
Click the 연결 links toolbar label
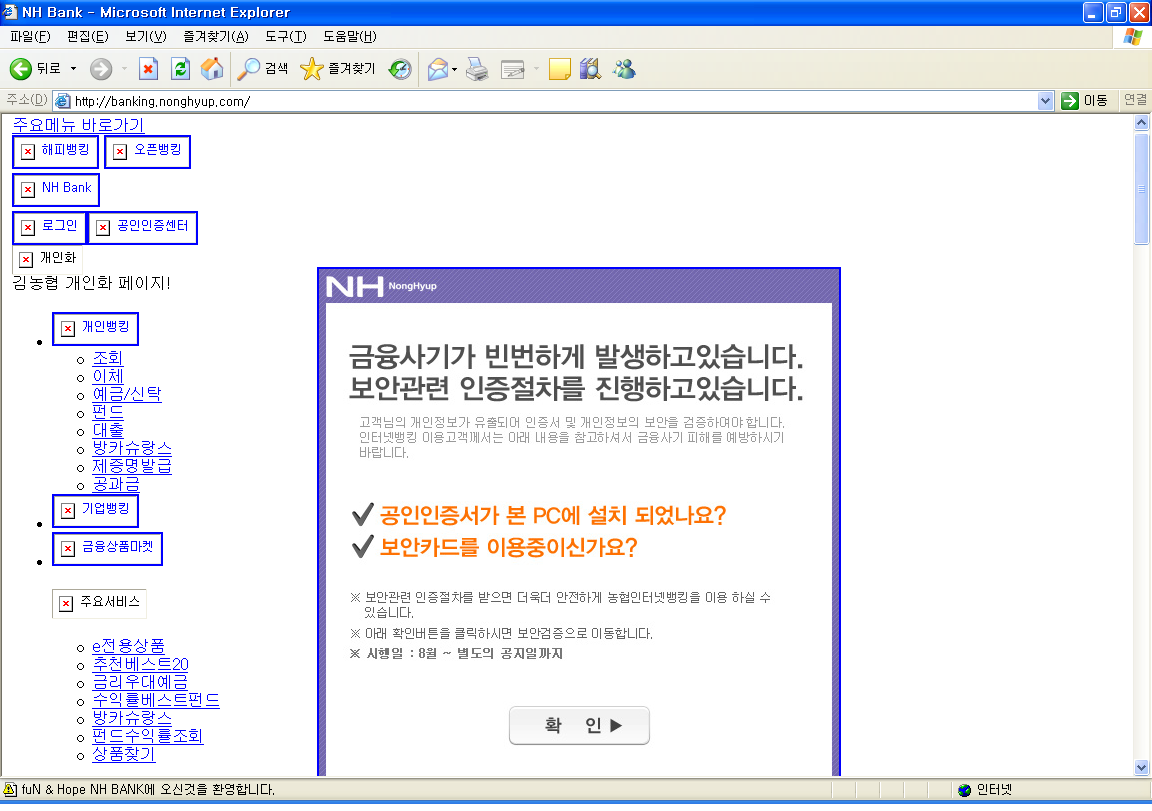(1135, 100)
